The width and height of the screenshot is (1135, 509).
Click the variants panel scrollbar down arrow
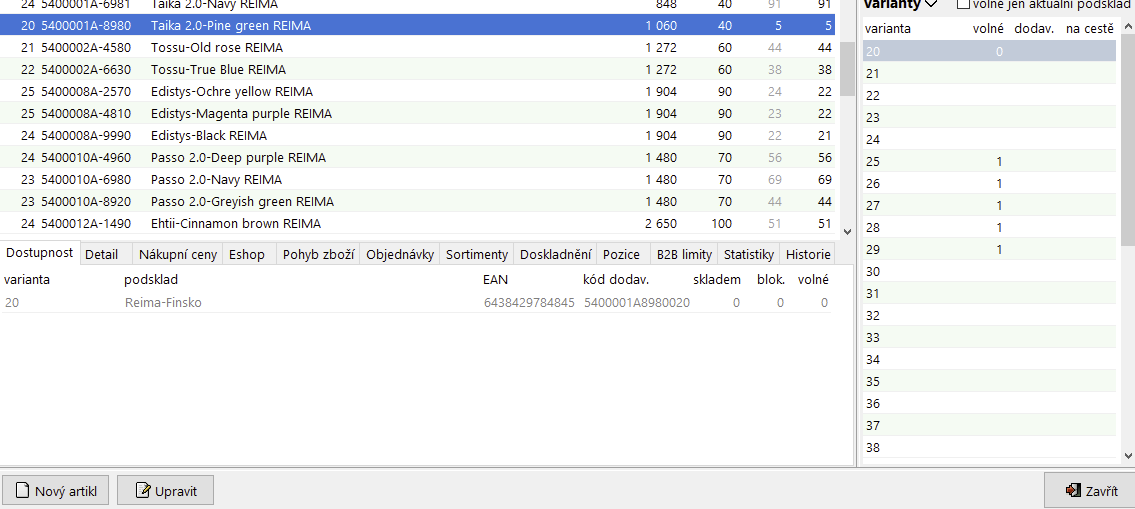1127,455
